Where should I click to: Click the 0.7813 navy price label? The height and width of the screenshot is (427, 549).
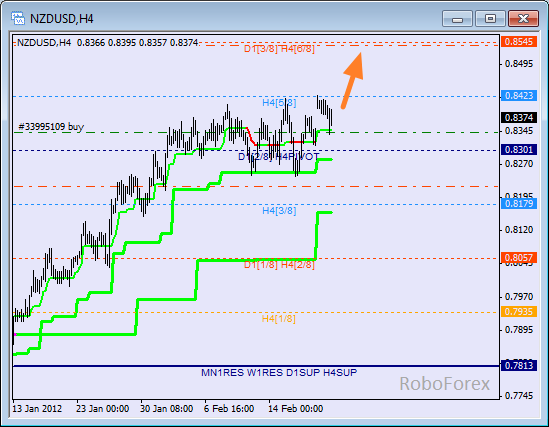(x=519, y=366)
